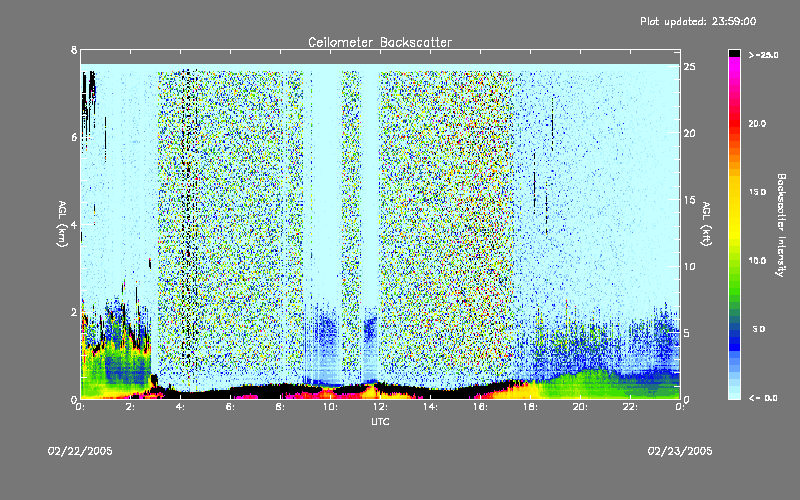Screen dimensions: 800x500
Task: Click the "2:" tick on the UTC axis
Action: [130, 407]
